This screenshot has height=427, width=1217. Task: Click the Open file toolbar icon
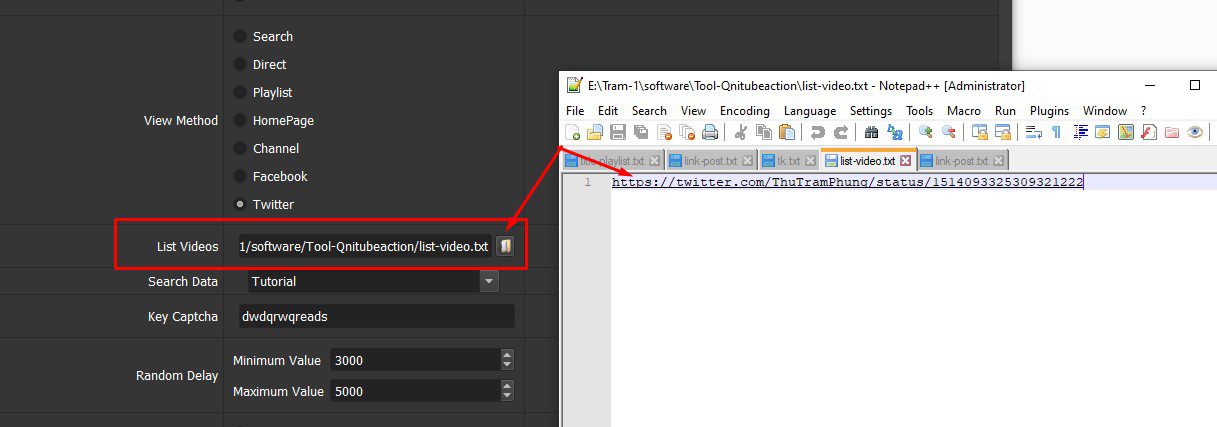coord(595,132)
